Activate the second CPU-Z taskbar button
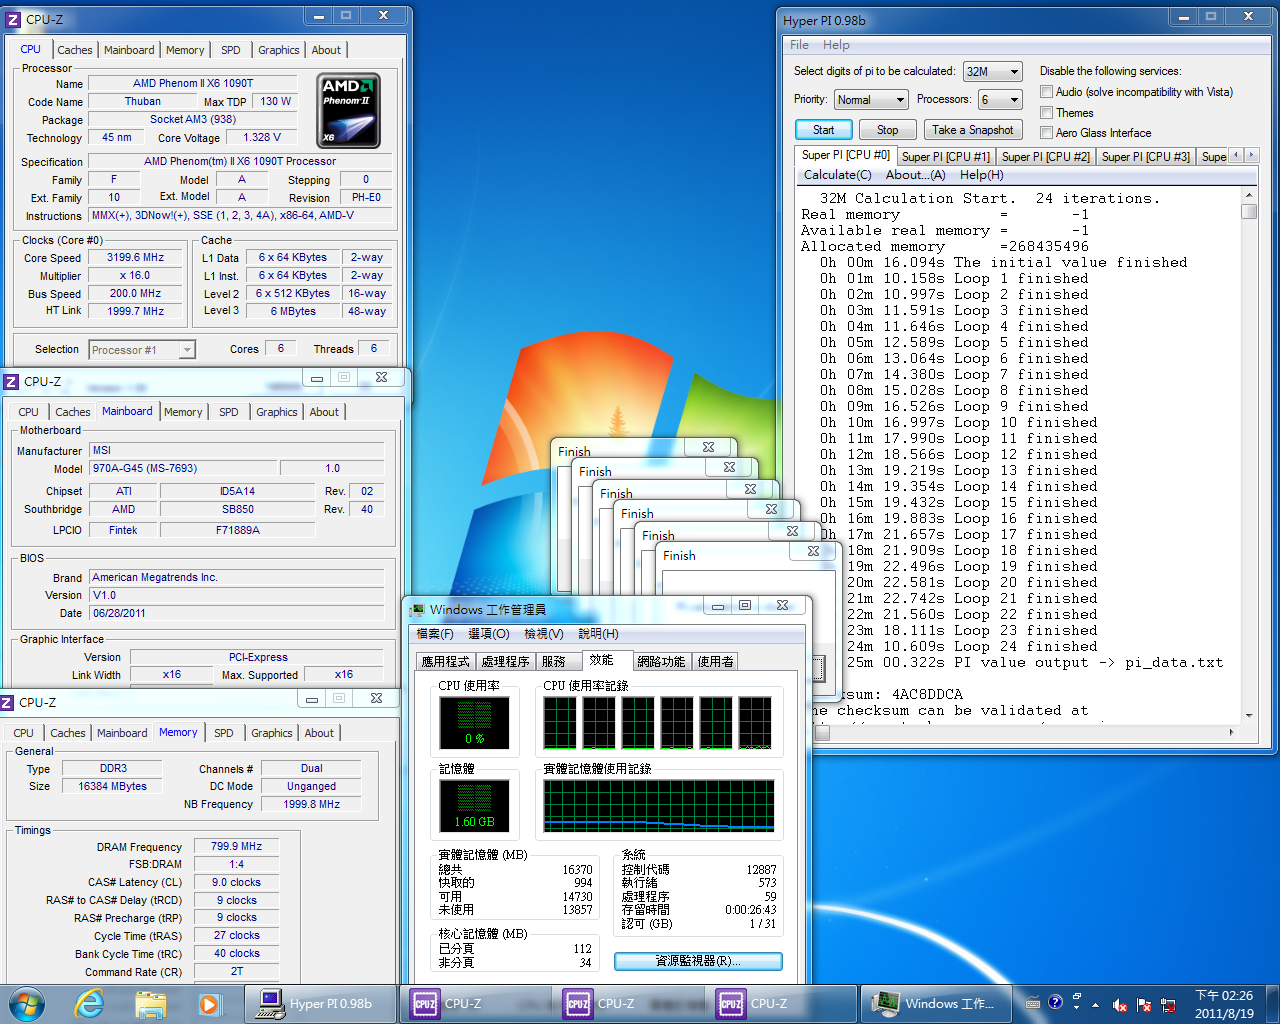This screenshot has height=1024, width=1280. pyautogui.click(x=629, y=1003)
